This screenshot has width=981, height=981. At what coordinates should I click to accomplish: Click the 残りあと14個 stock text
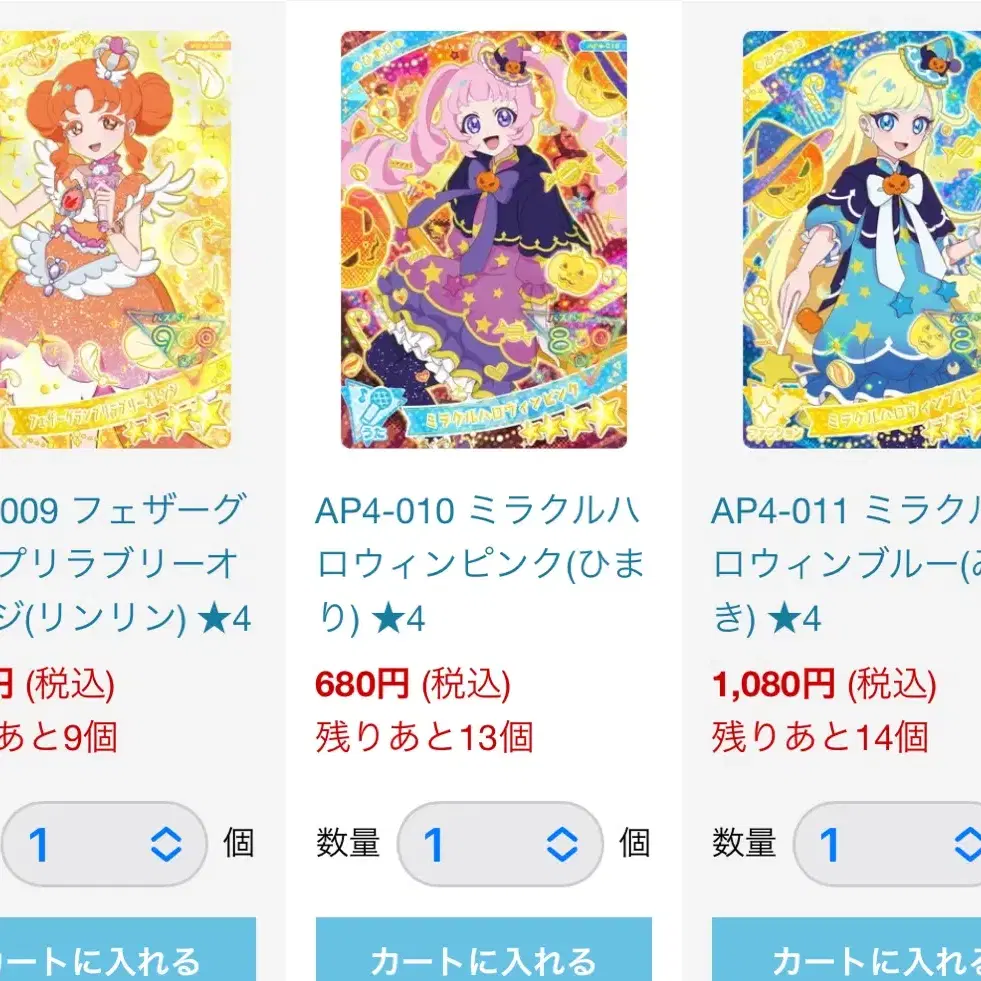coord(820,736)
